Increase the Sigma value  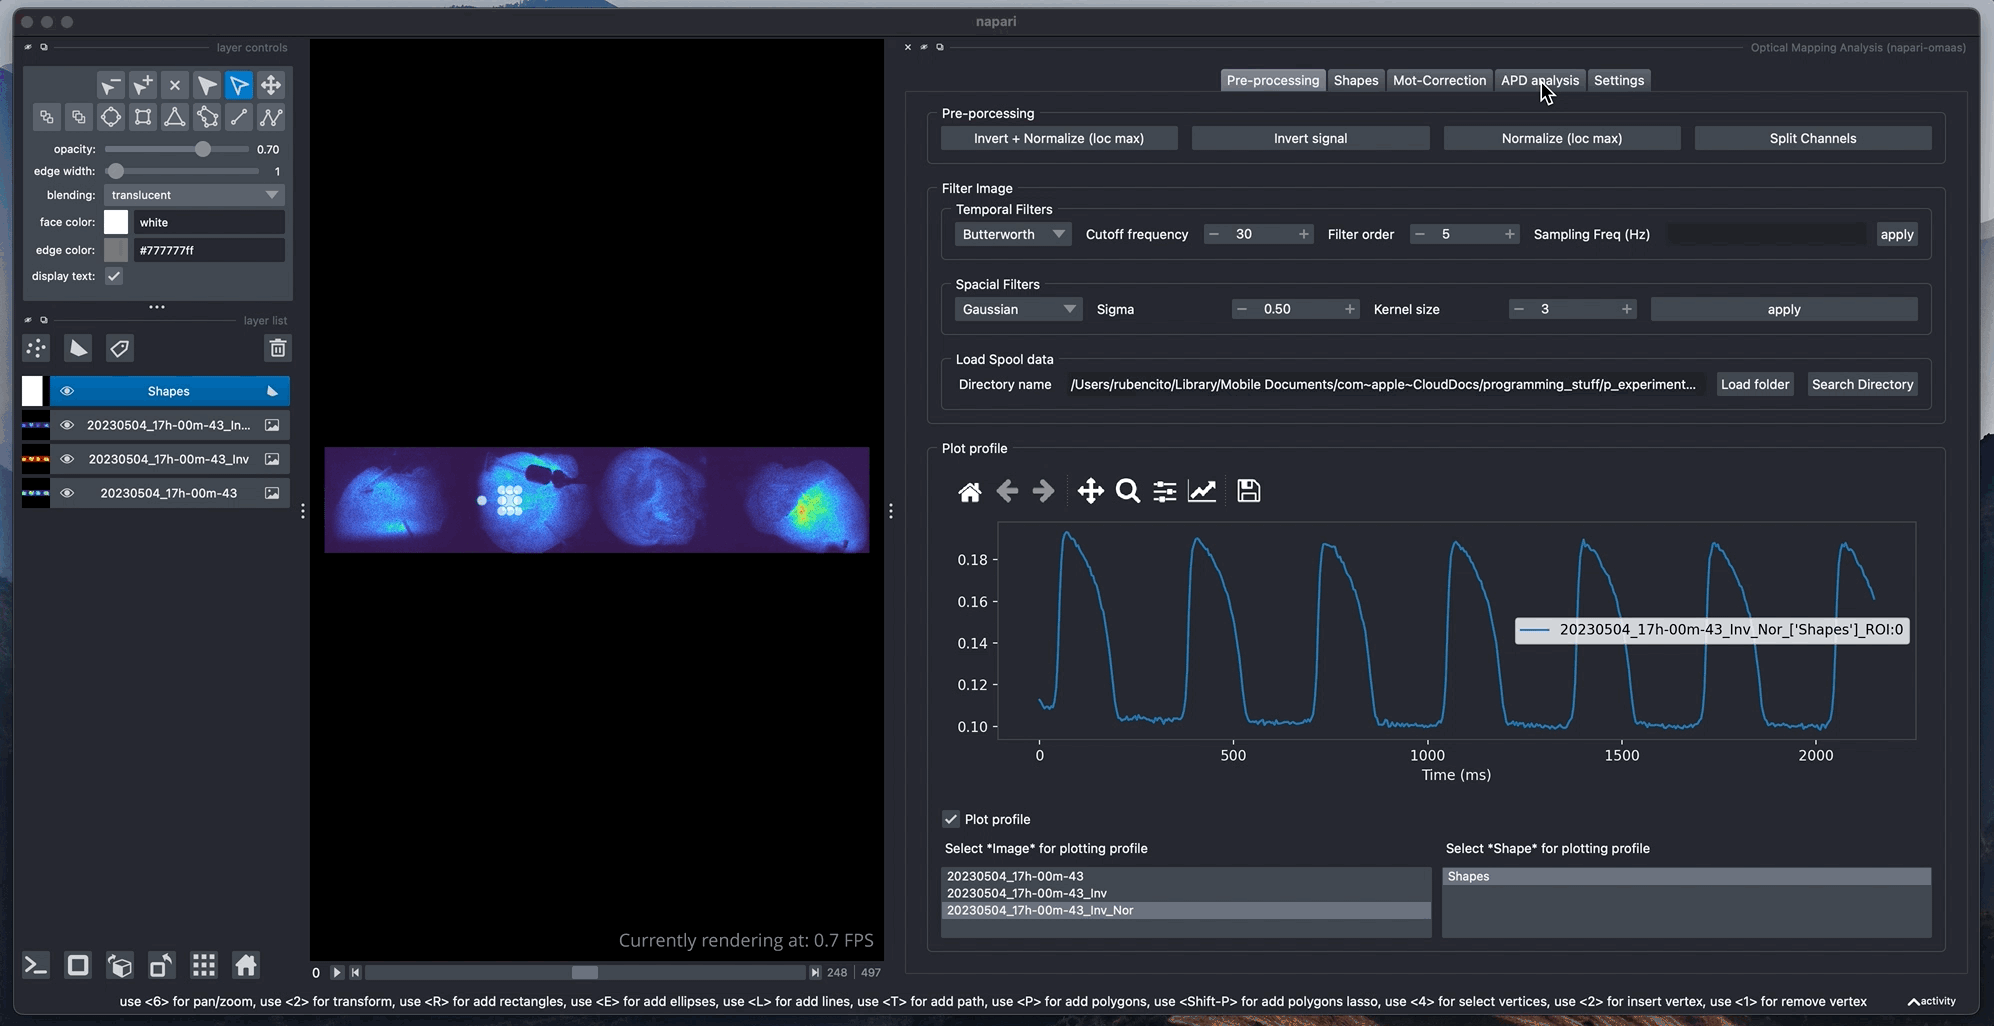tap(1349, 309)
